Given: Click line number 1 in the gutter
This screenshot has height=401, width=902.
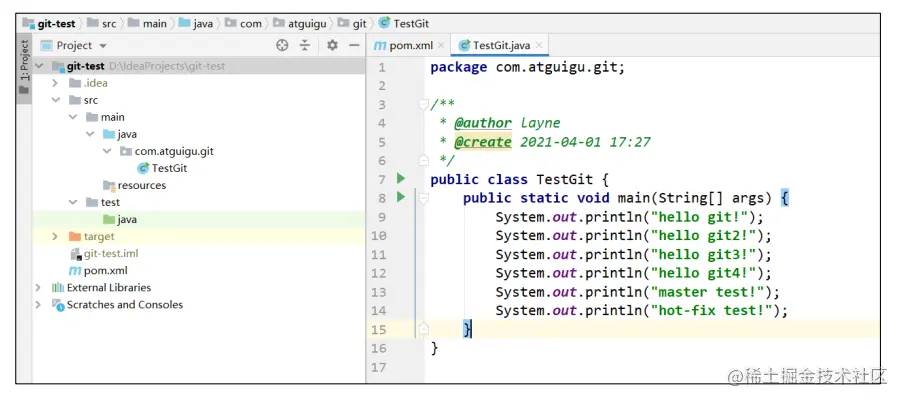Looking at the screenshot, I should (x=383, y=68).
